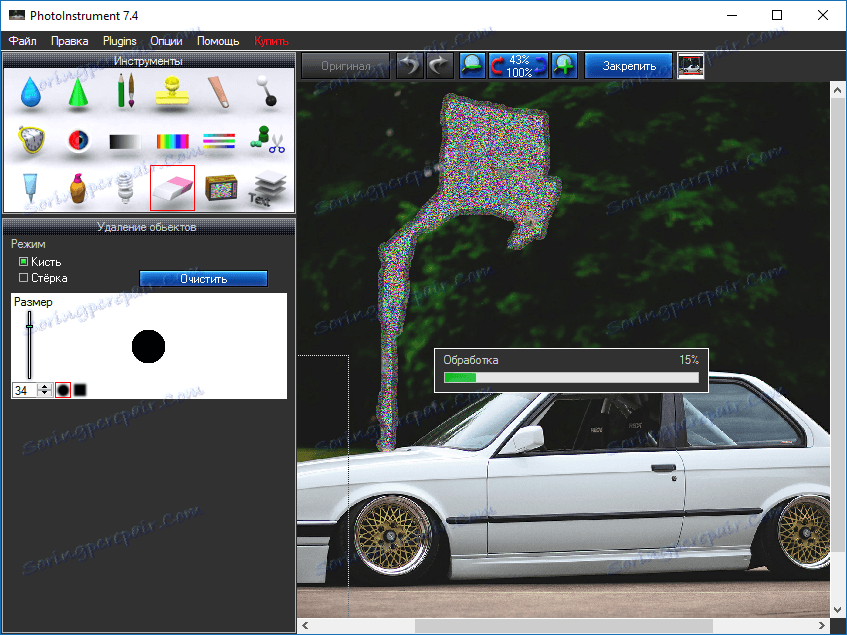Screen dimensions: 847x635
Task: Select the green cone Sharpen tool
Action: [x=78, y=92]
